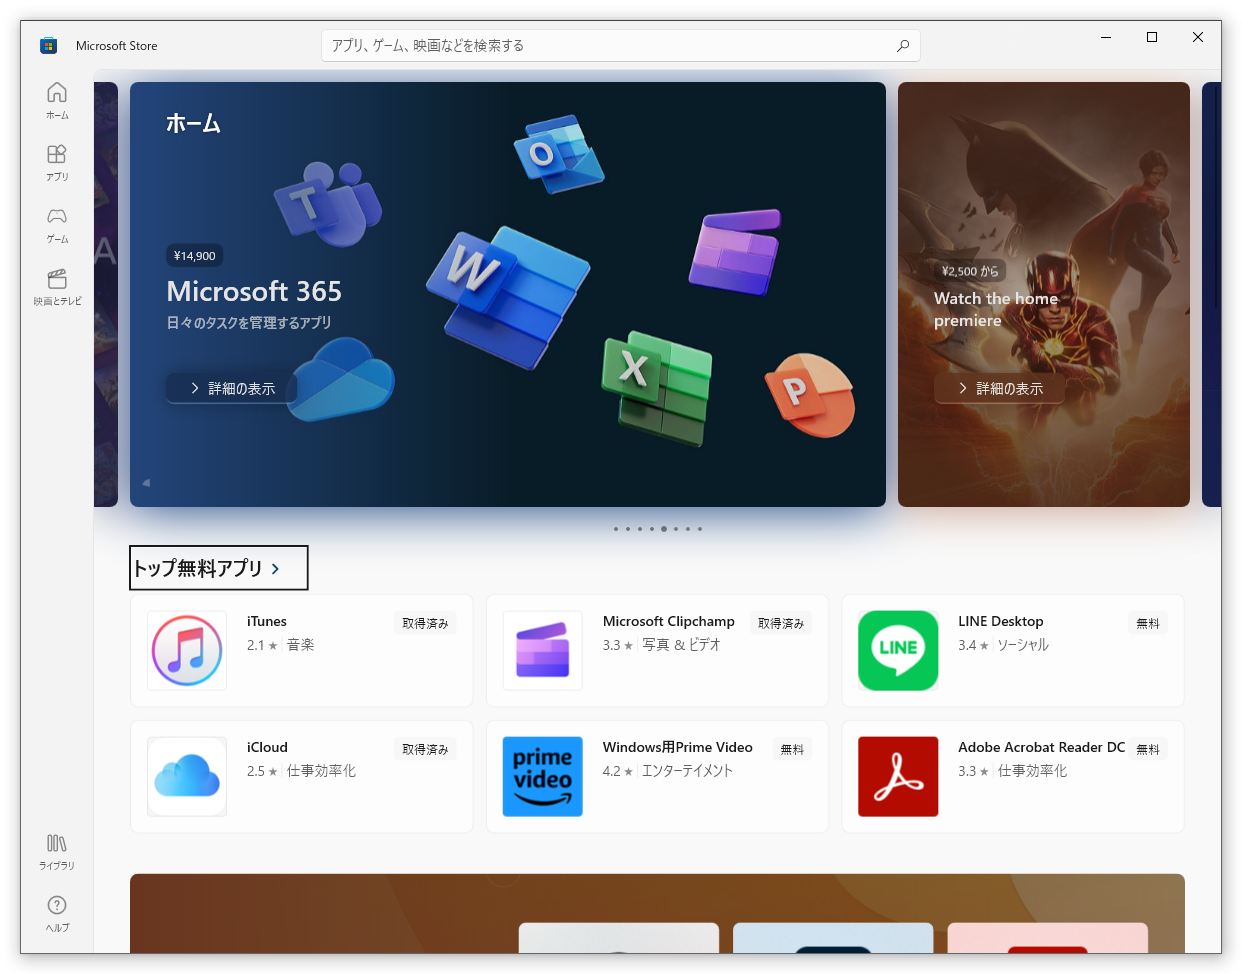This screenshot has width=1242, height=974.
Task: Click the iTunes app title text
Action: [267, 621]
